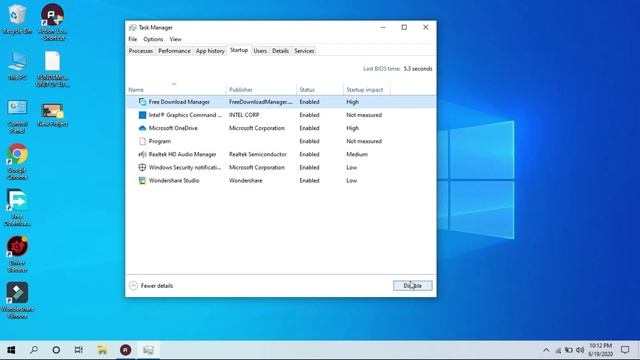The height and width of the screenshot is (360, 640).
Task: Select the Wondershare Filmora desktop shortcut
Action: (x=17, y=300)
